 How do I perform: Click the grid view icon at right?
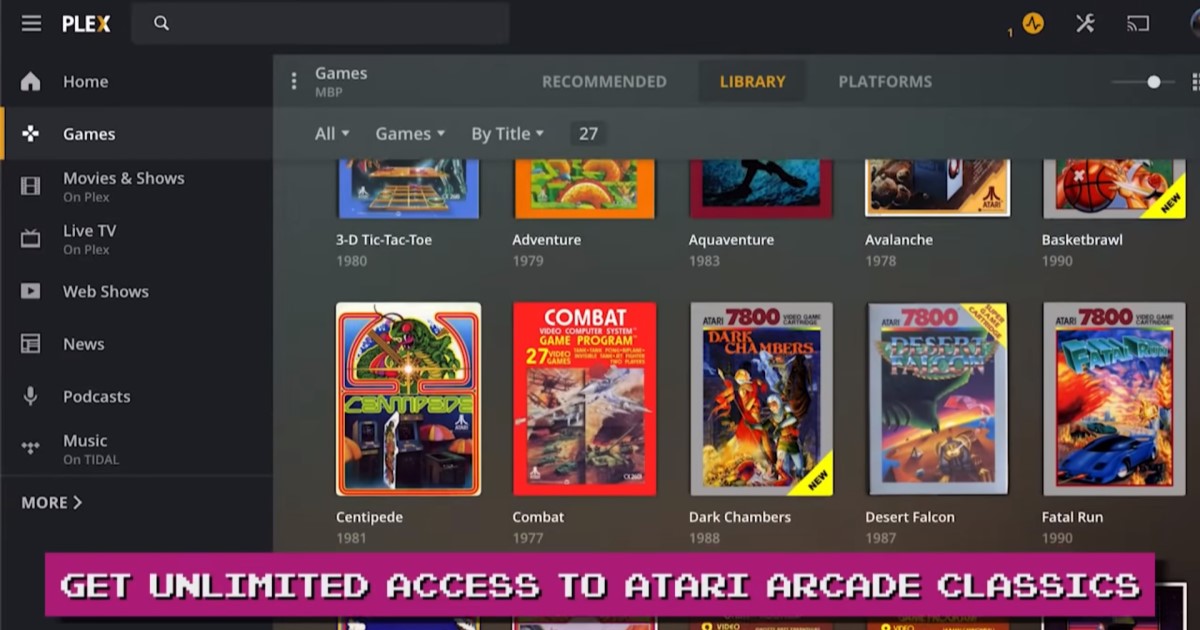coord(1194,82)
